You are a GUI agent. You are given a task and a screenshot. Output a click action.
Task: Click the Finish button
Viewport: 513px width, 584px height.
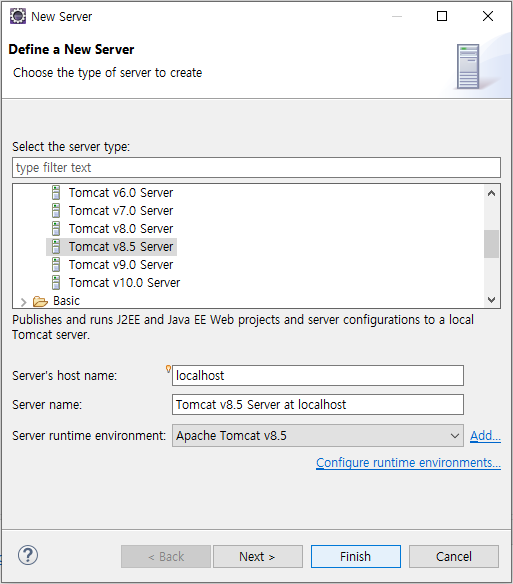[x=356, y=556]
